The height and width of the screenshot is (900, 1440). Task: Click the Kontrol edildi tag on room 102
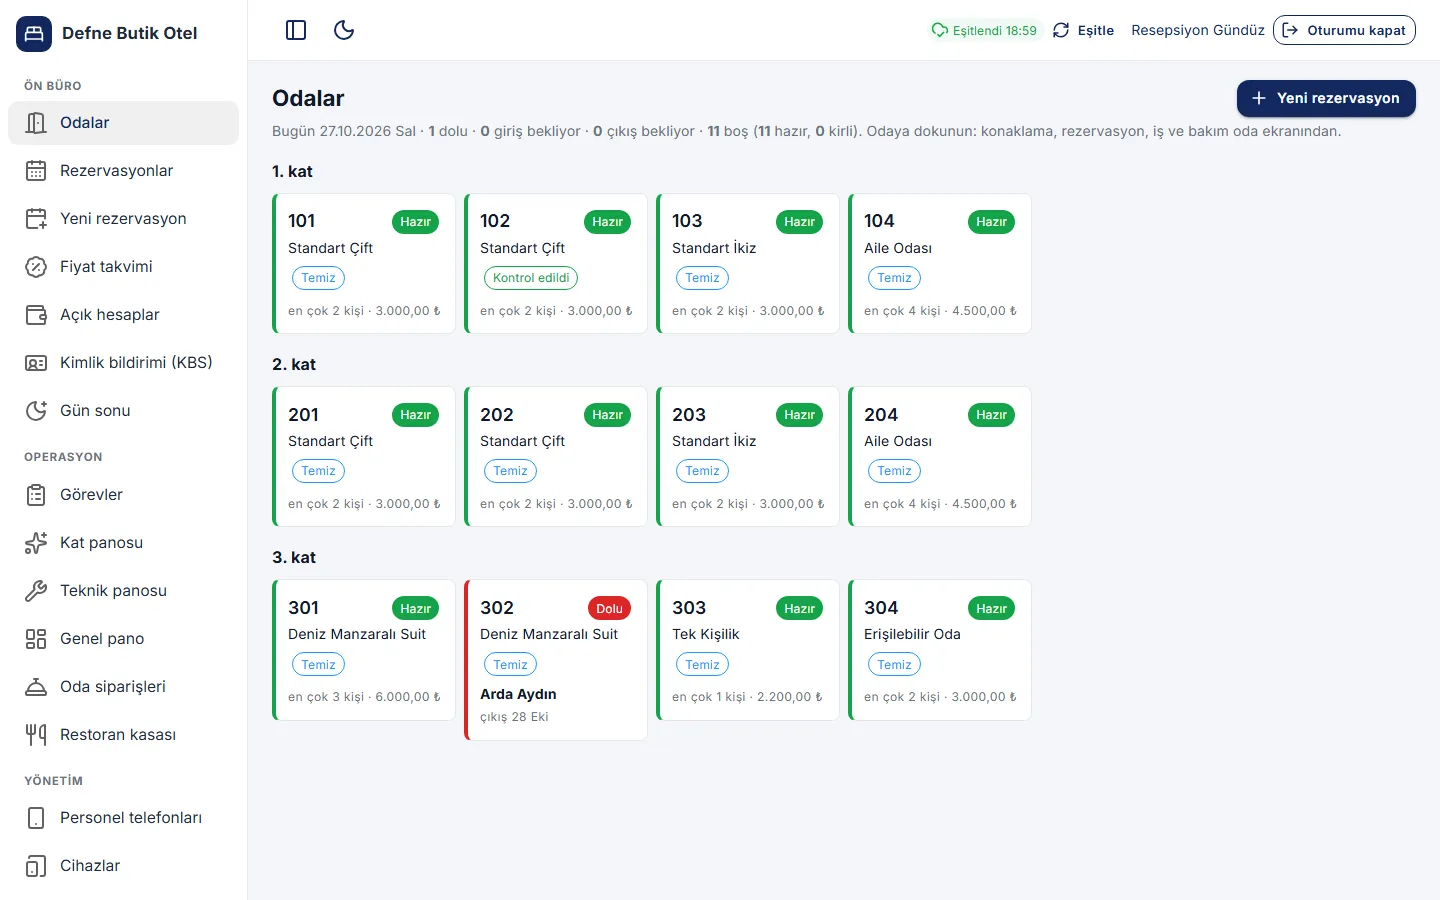[x=531, y=278]
